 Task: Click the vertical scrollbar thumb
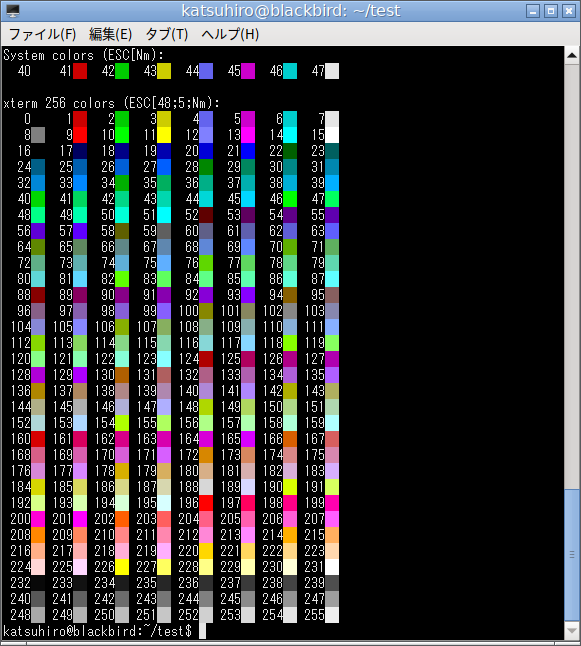point(572,555)
